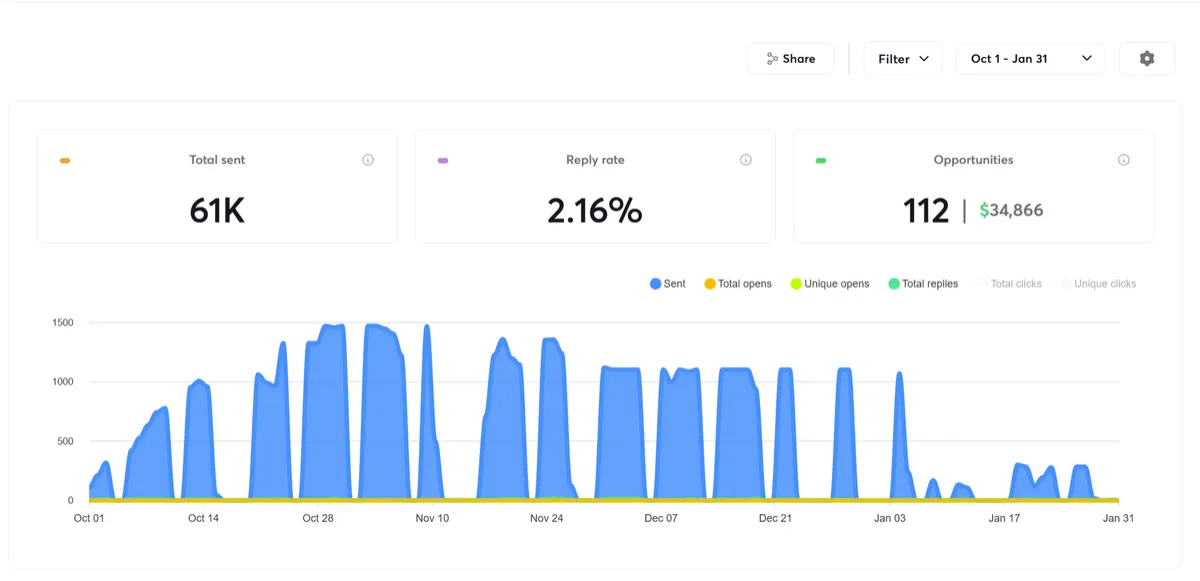
Task: Toggle the Total opens legend series
Action: 738,284
